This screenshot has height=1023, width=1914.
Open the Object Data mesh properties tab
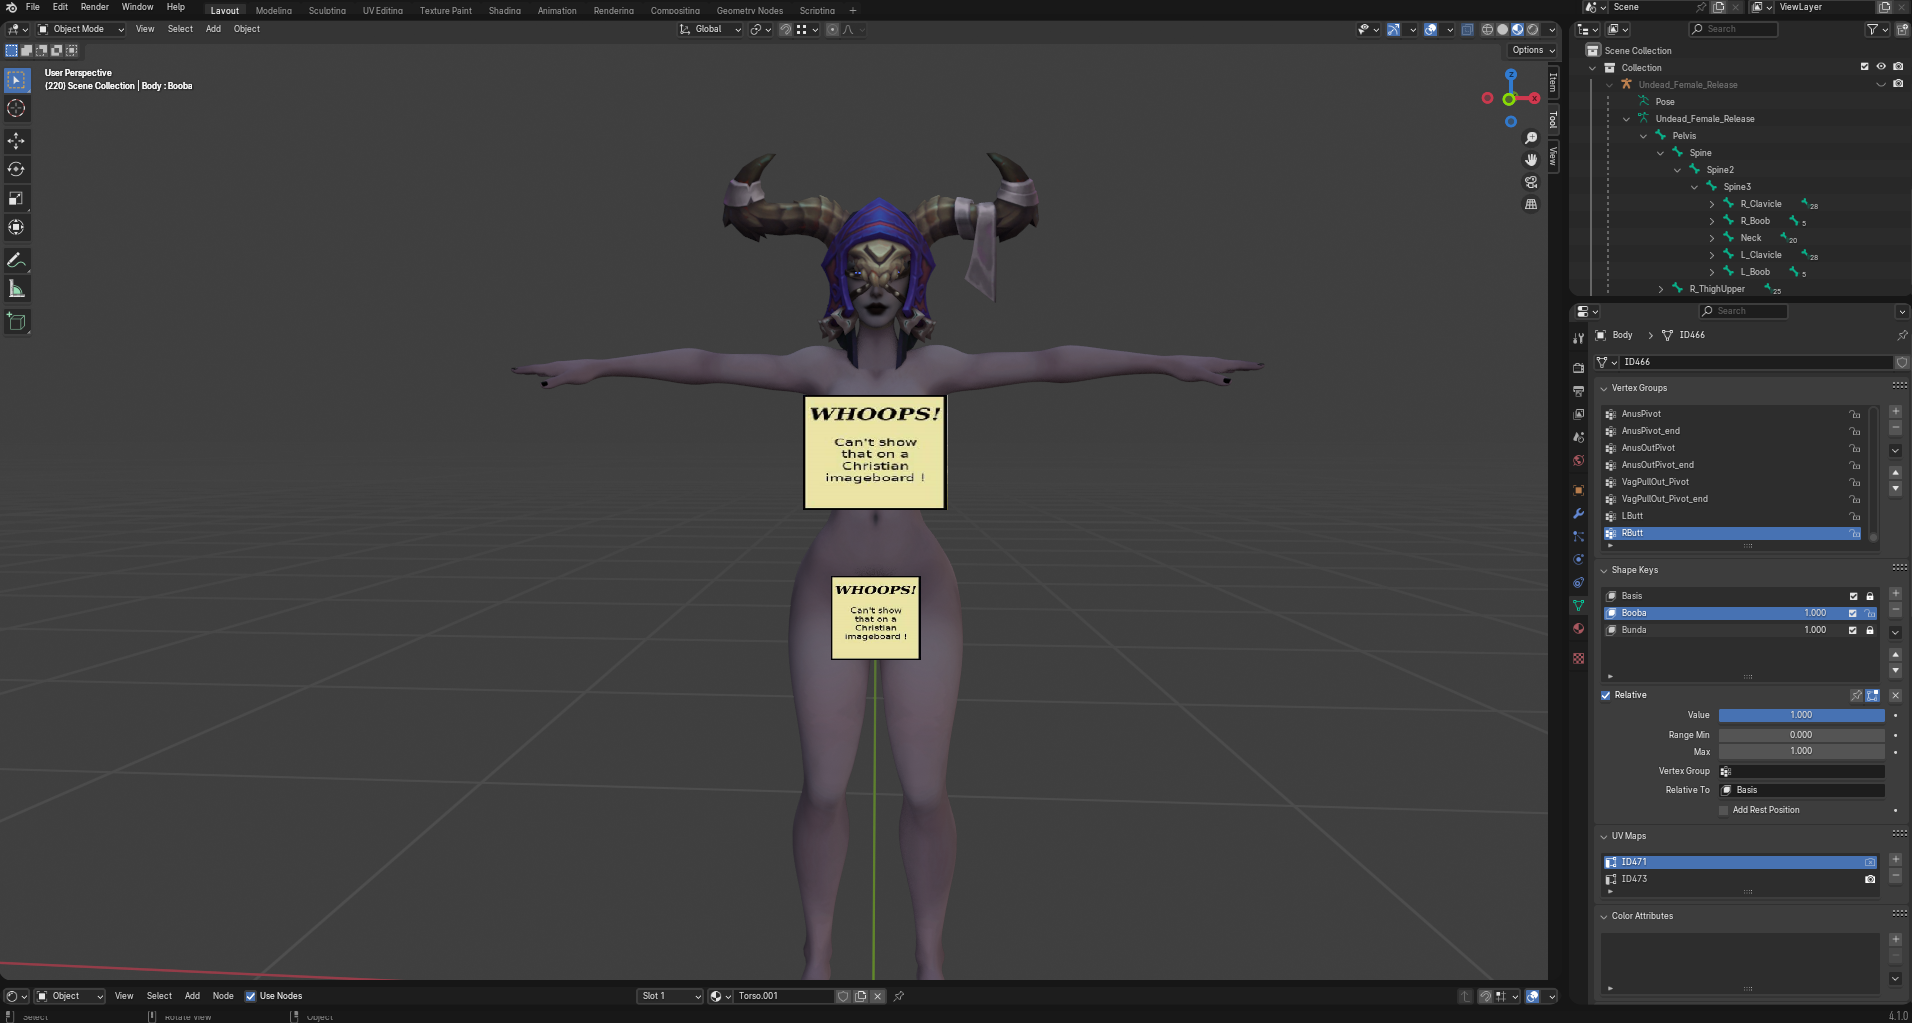pyautogui.click(x=1578, y=606)
